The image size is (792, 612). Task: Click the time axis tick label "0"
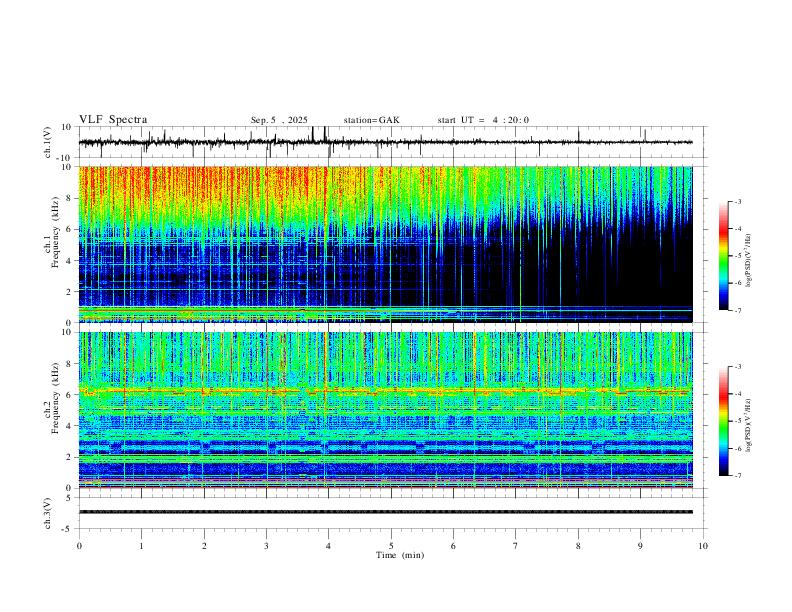79,546
